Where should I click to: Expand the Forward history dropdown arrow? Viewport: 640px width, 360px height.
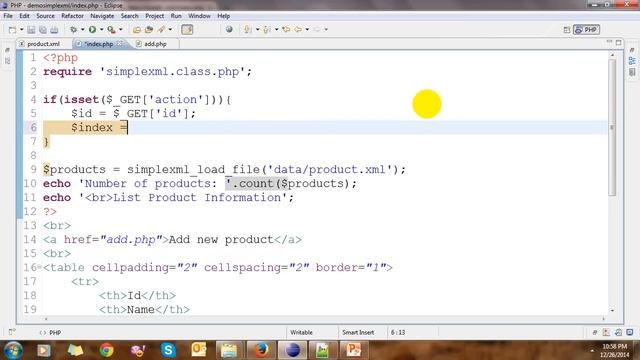(x=326, y=29)
